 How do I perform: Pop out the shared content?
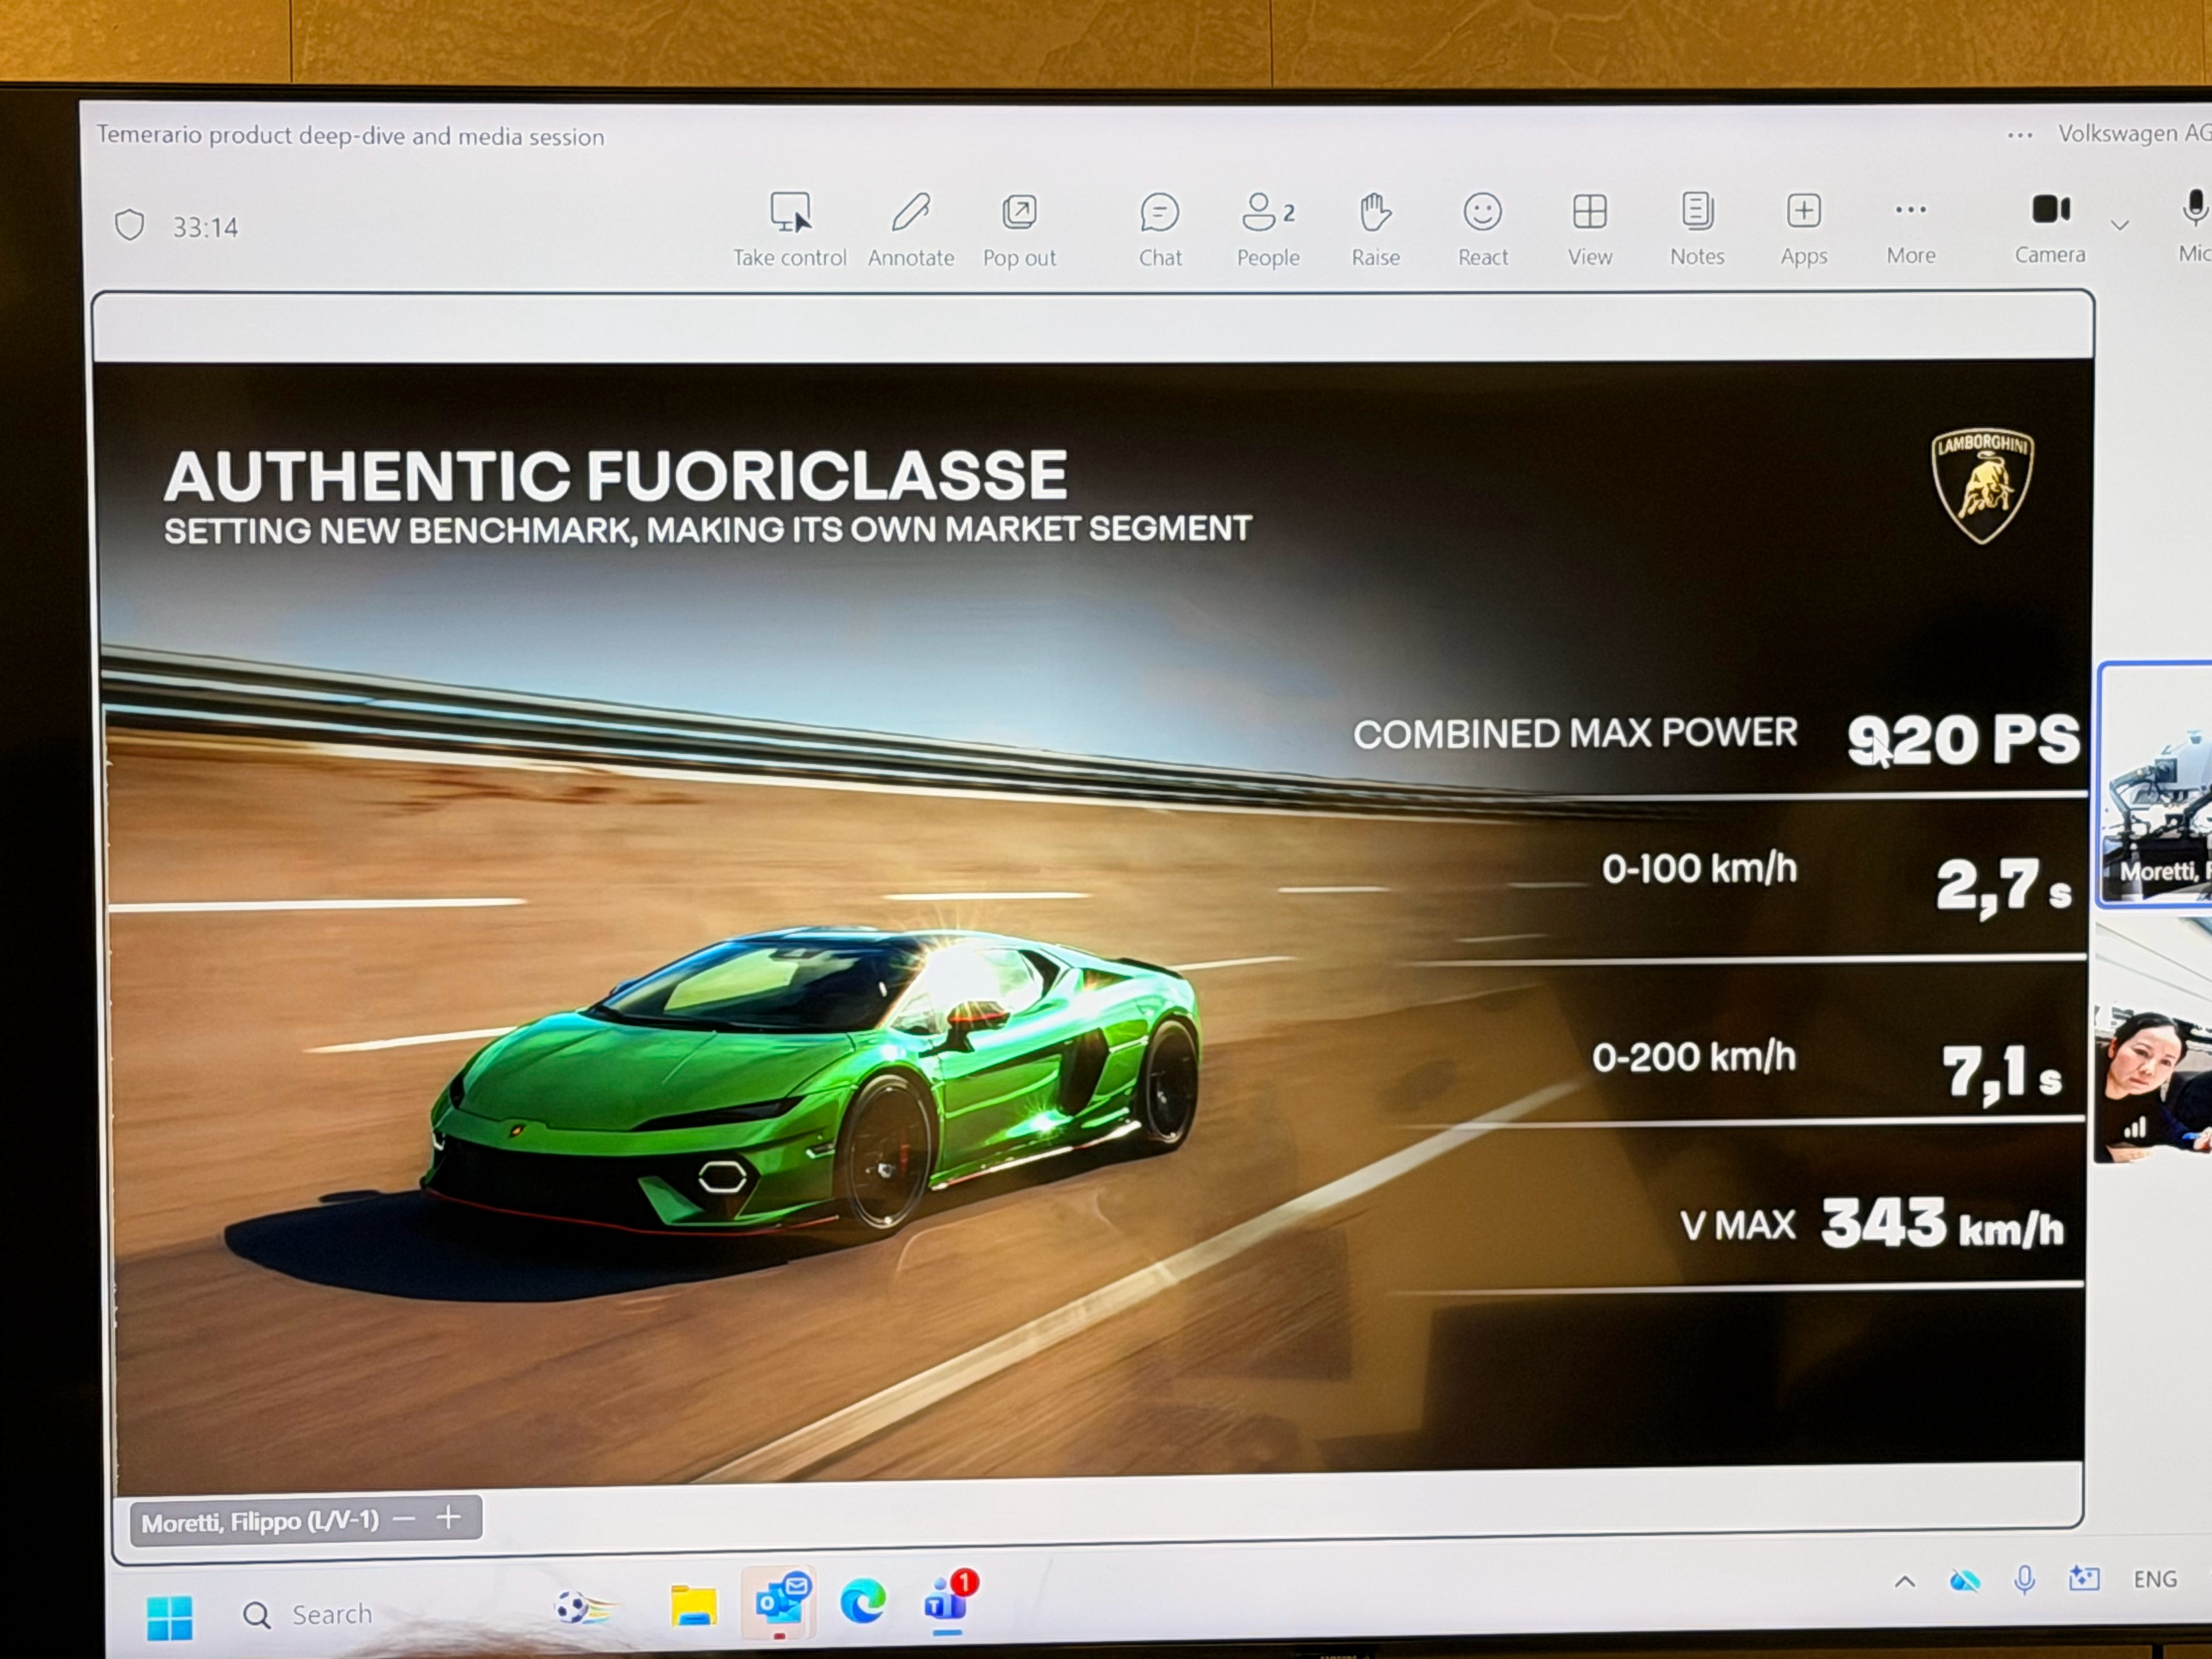1019,230
